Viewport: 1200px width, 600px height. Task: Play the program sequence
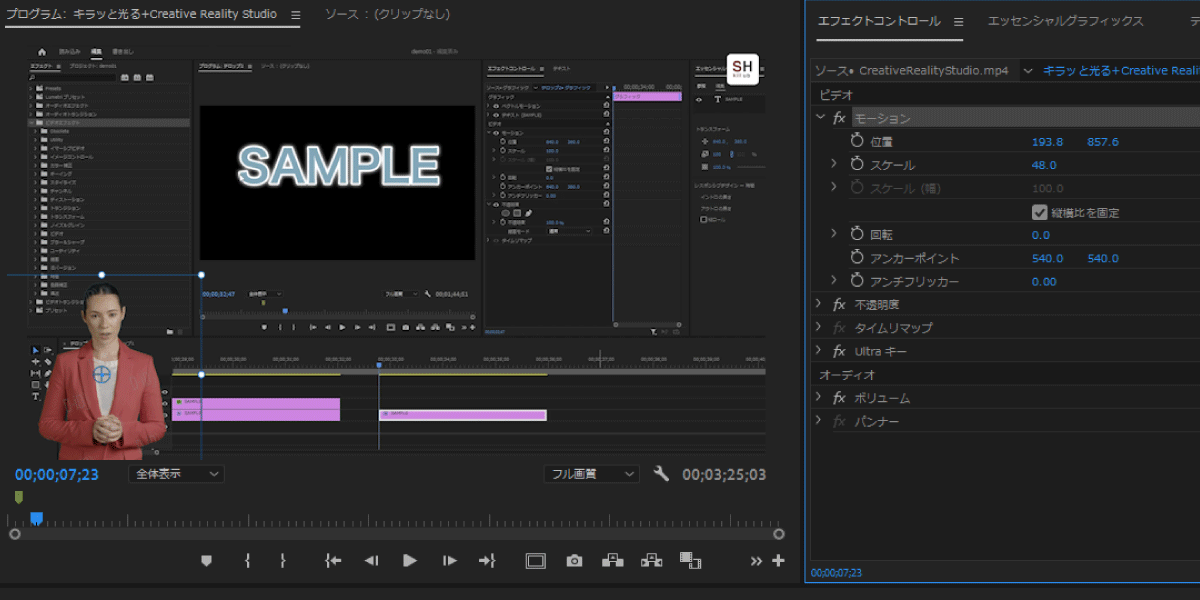coord(410,561)
